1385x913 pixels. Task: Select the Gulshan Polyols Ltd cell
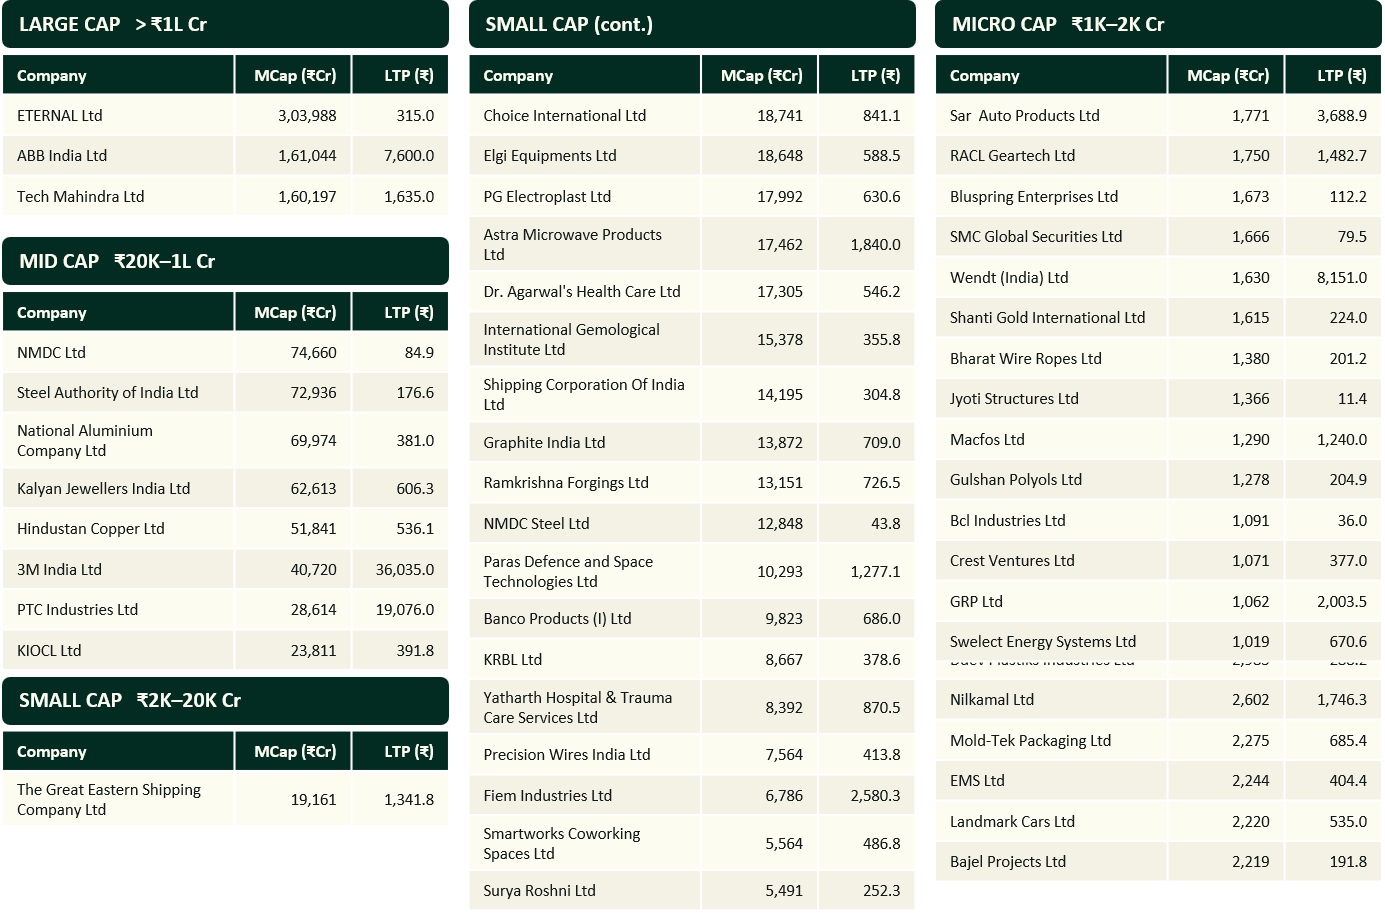1051,480
